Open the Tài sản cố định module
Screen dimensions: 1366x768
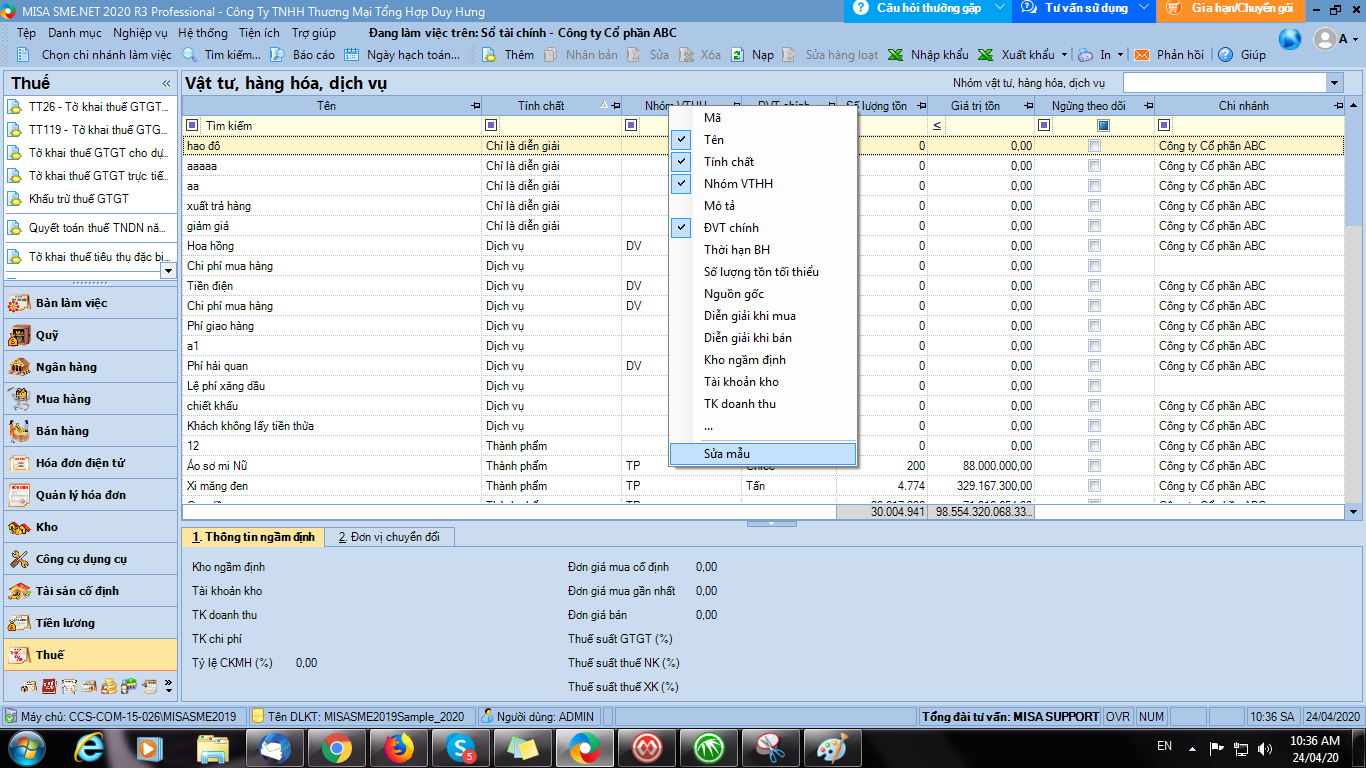[90, 591]
